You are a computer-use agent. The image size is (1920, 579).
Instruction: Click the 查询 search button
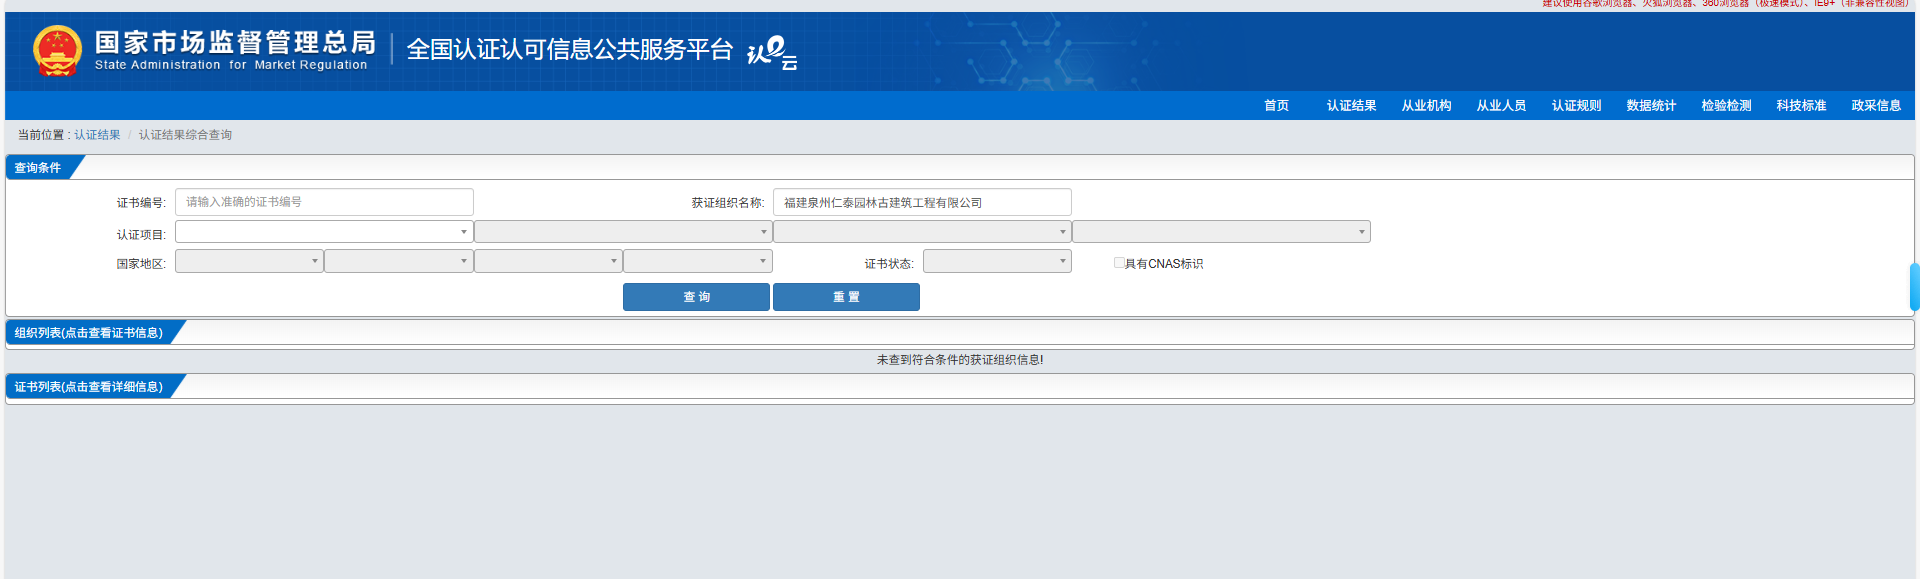[696, 297]
